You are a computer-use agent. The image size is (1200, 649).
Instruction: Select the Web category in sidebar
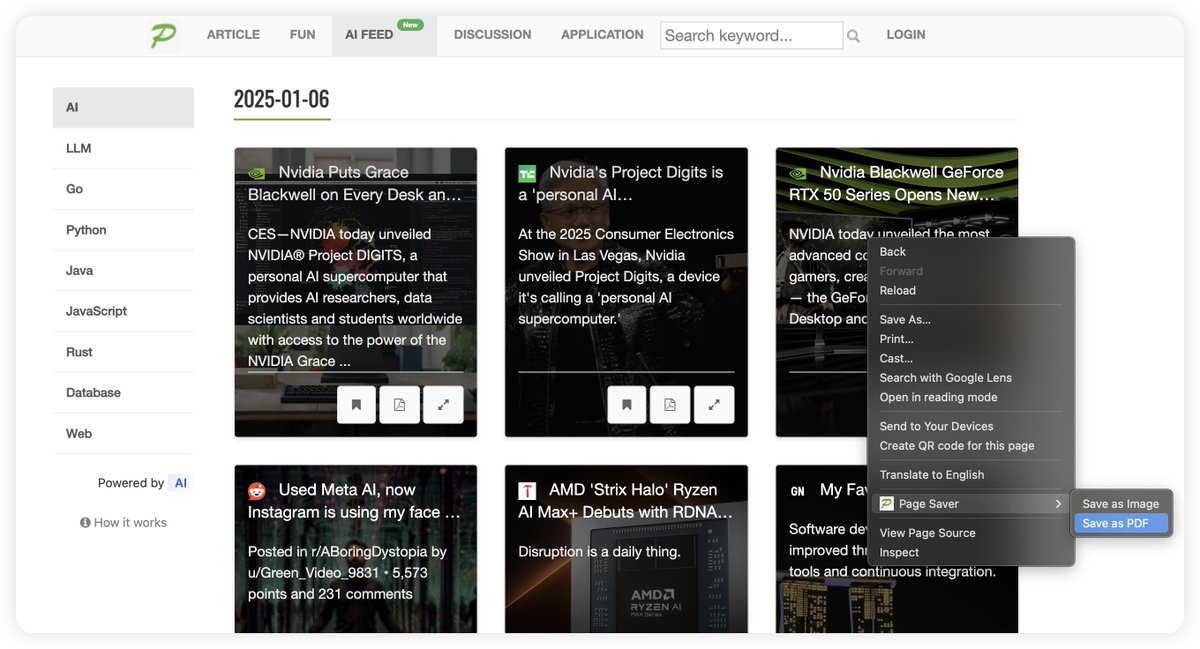tap(123, 434)
